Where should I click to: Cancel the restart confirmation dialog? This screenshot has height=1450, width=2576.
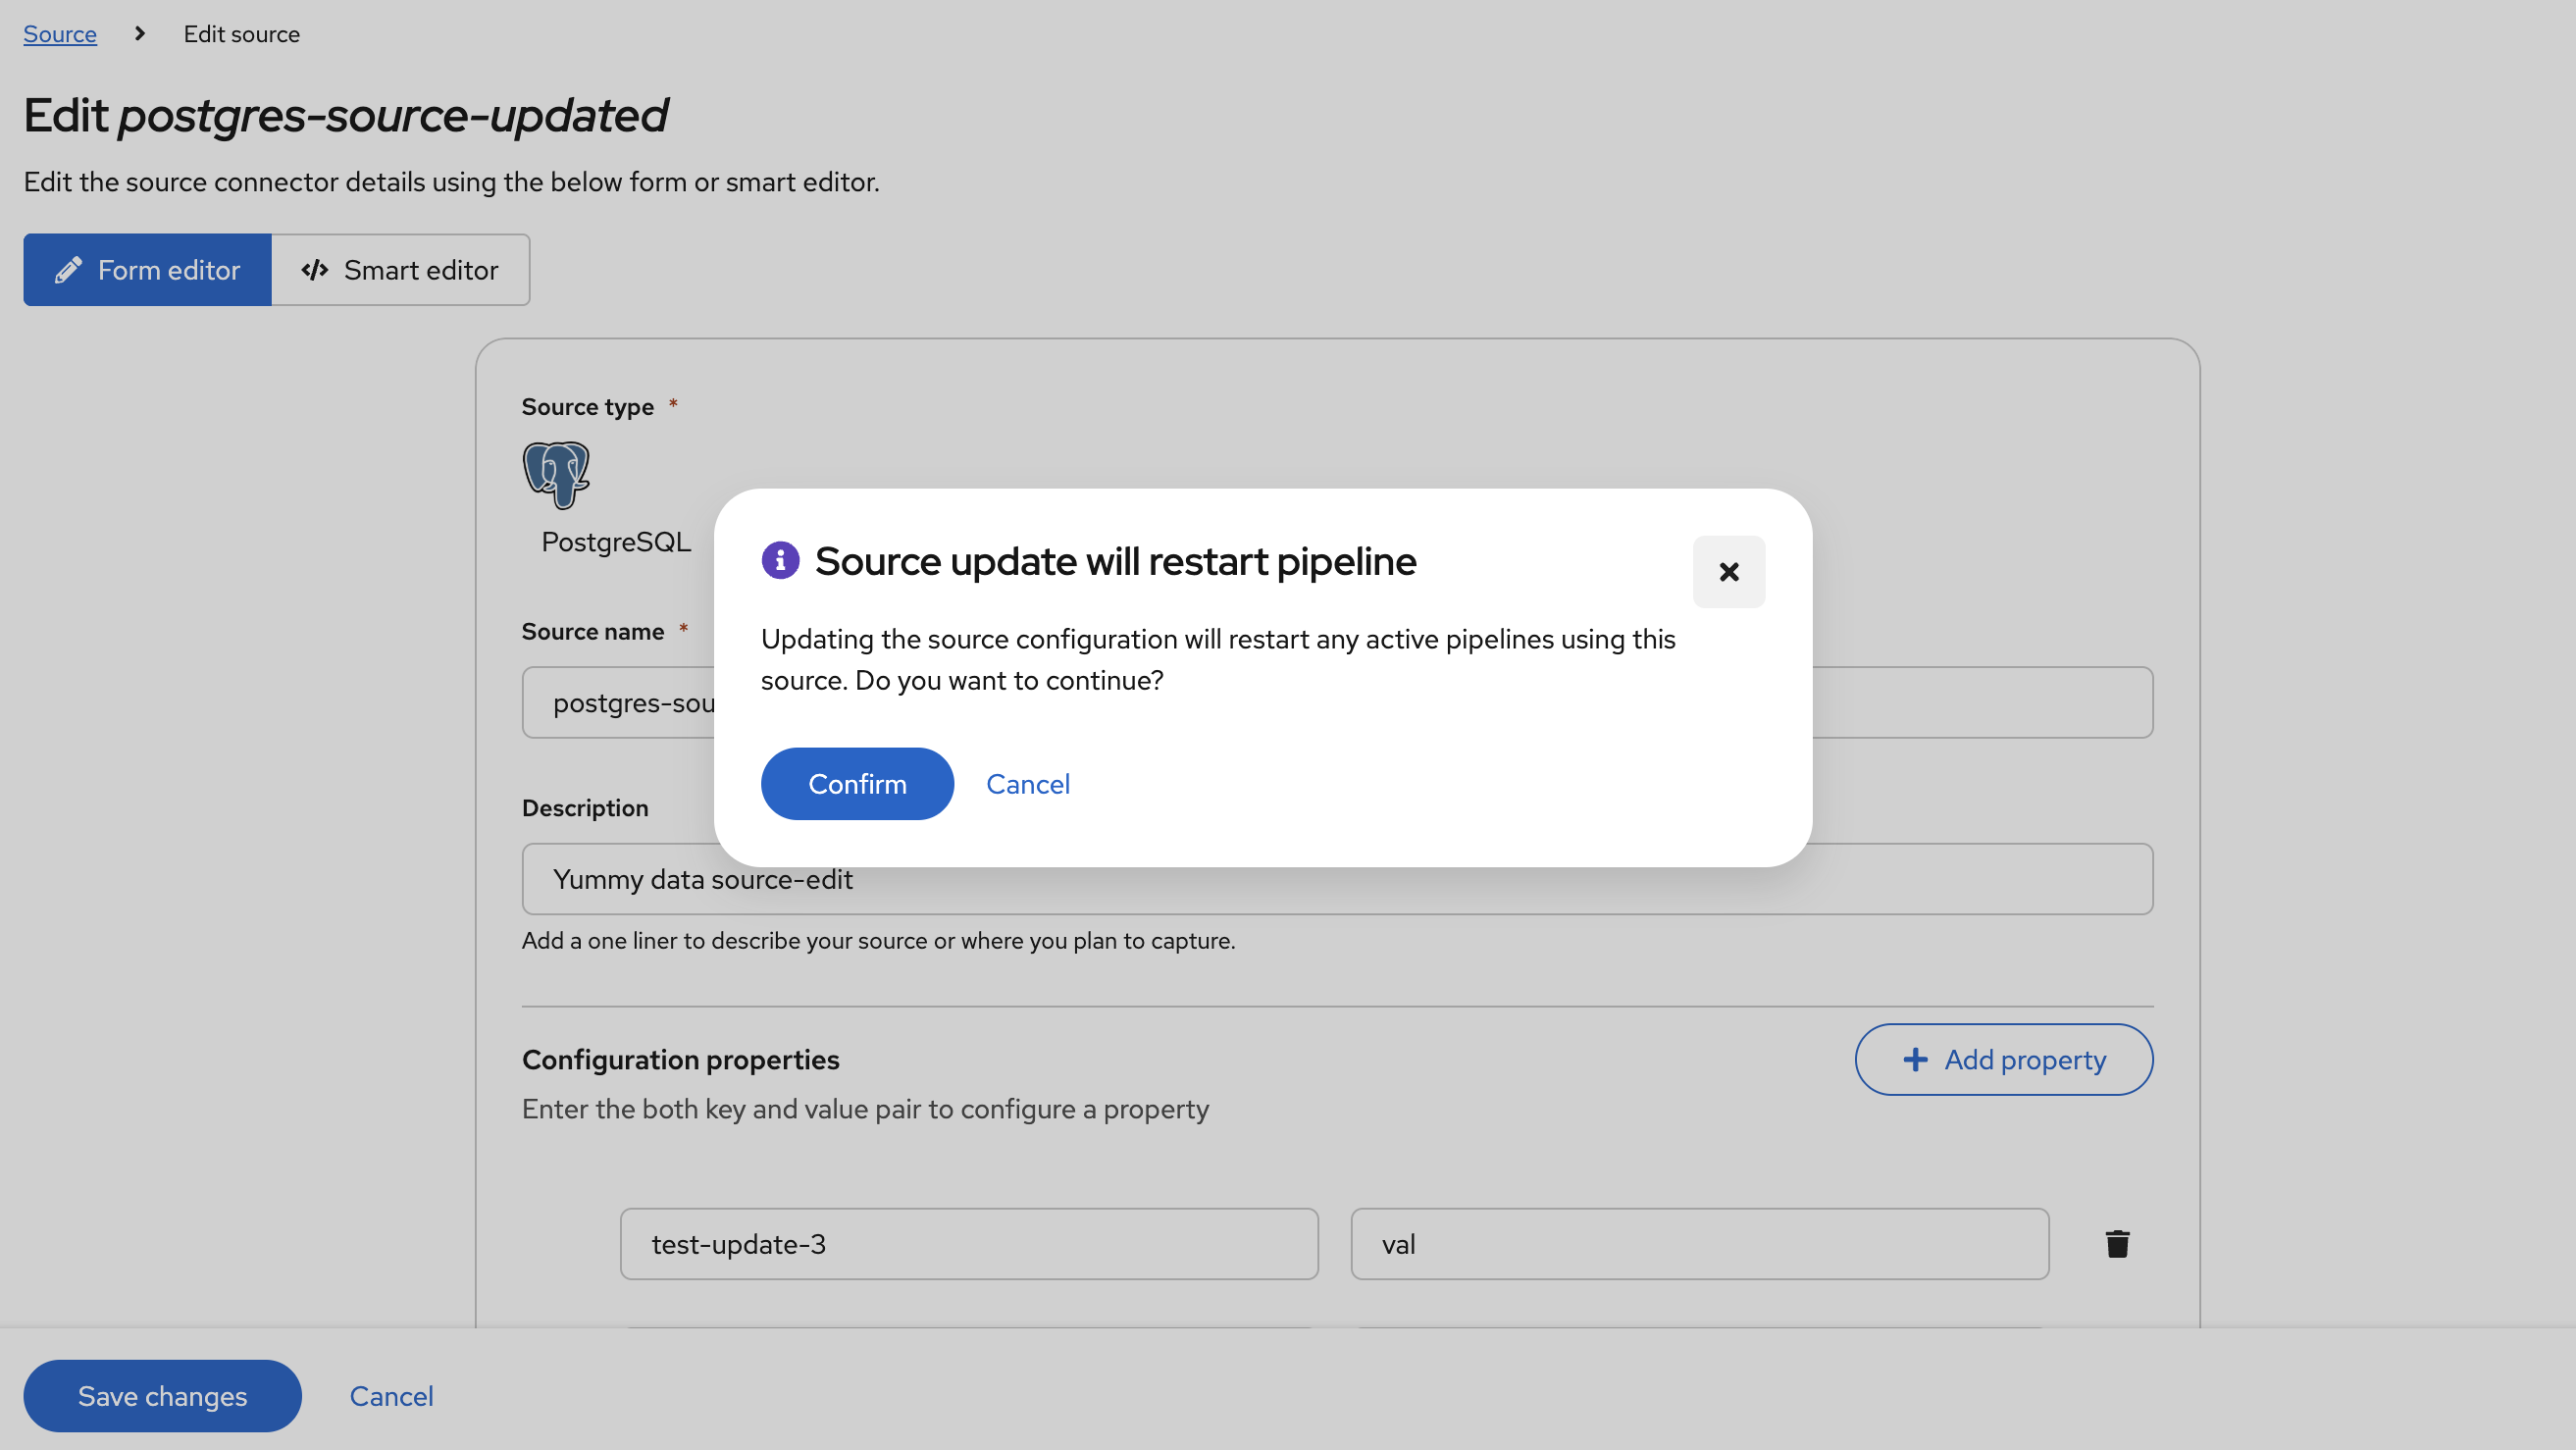point(1028,784)
